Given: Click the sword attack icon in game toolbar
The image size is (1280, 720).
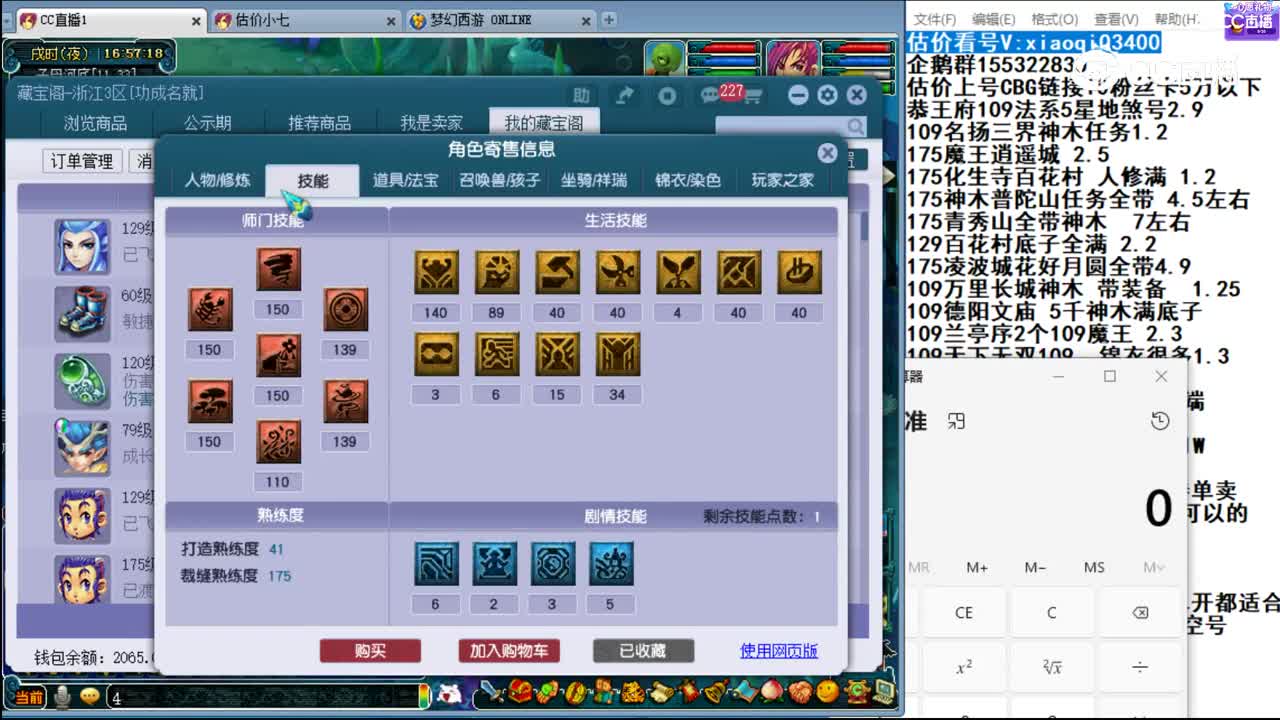Looking at the screenshot, I should click(x=491, y=692).
